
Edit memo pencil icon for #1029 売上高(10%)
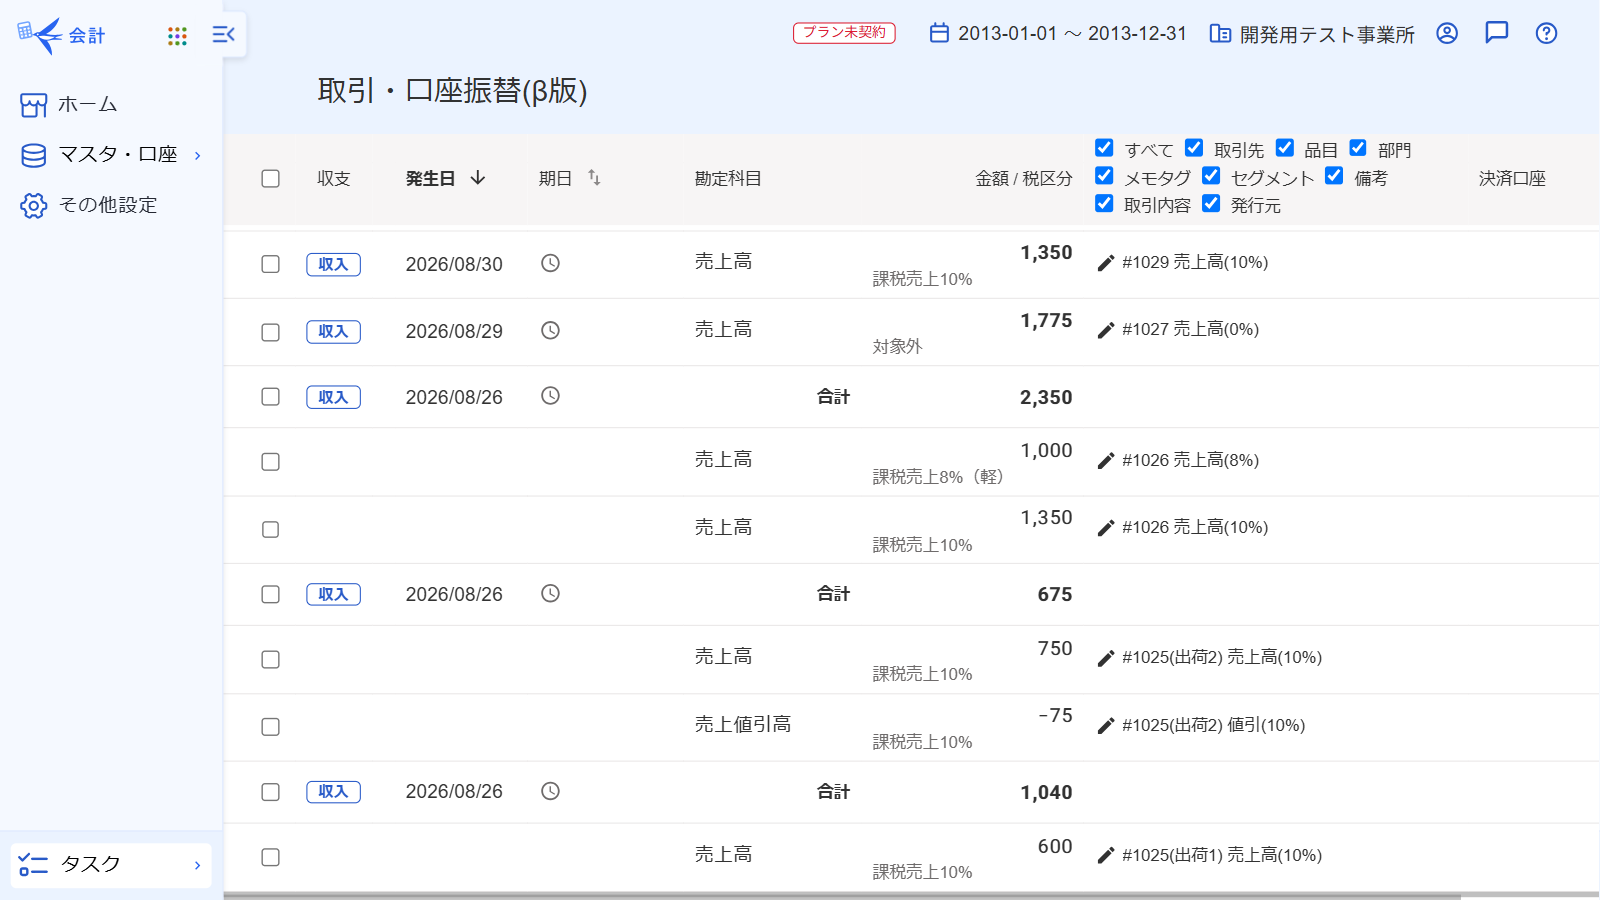(x=1105, y=263)
